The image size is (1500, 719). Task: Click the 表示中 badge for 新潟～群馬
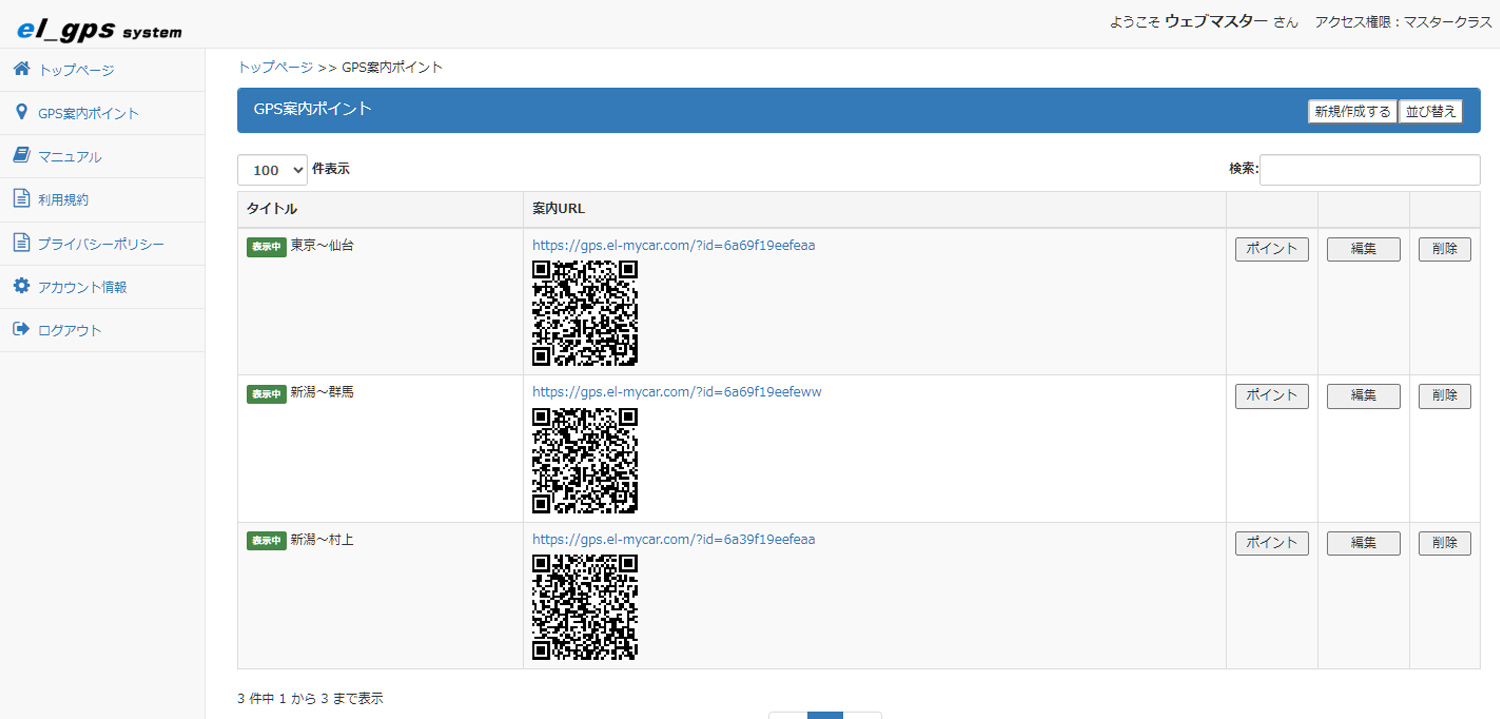pyautogui.click(x=267, y=394)
